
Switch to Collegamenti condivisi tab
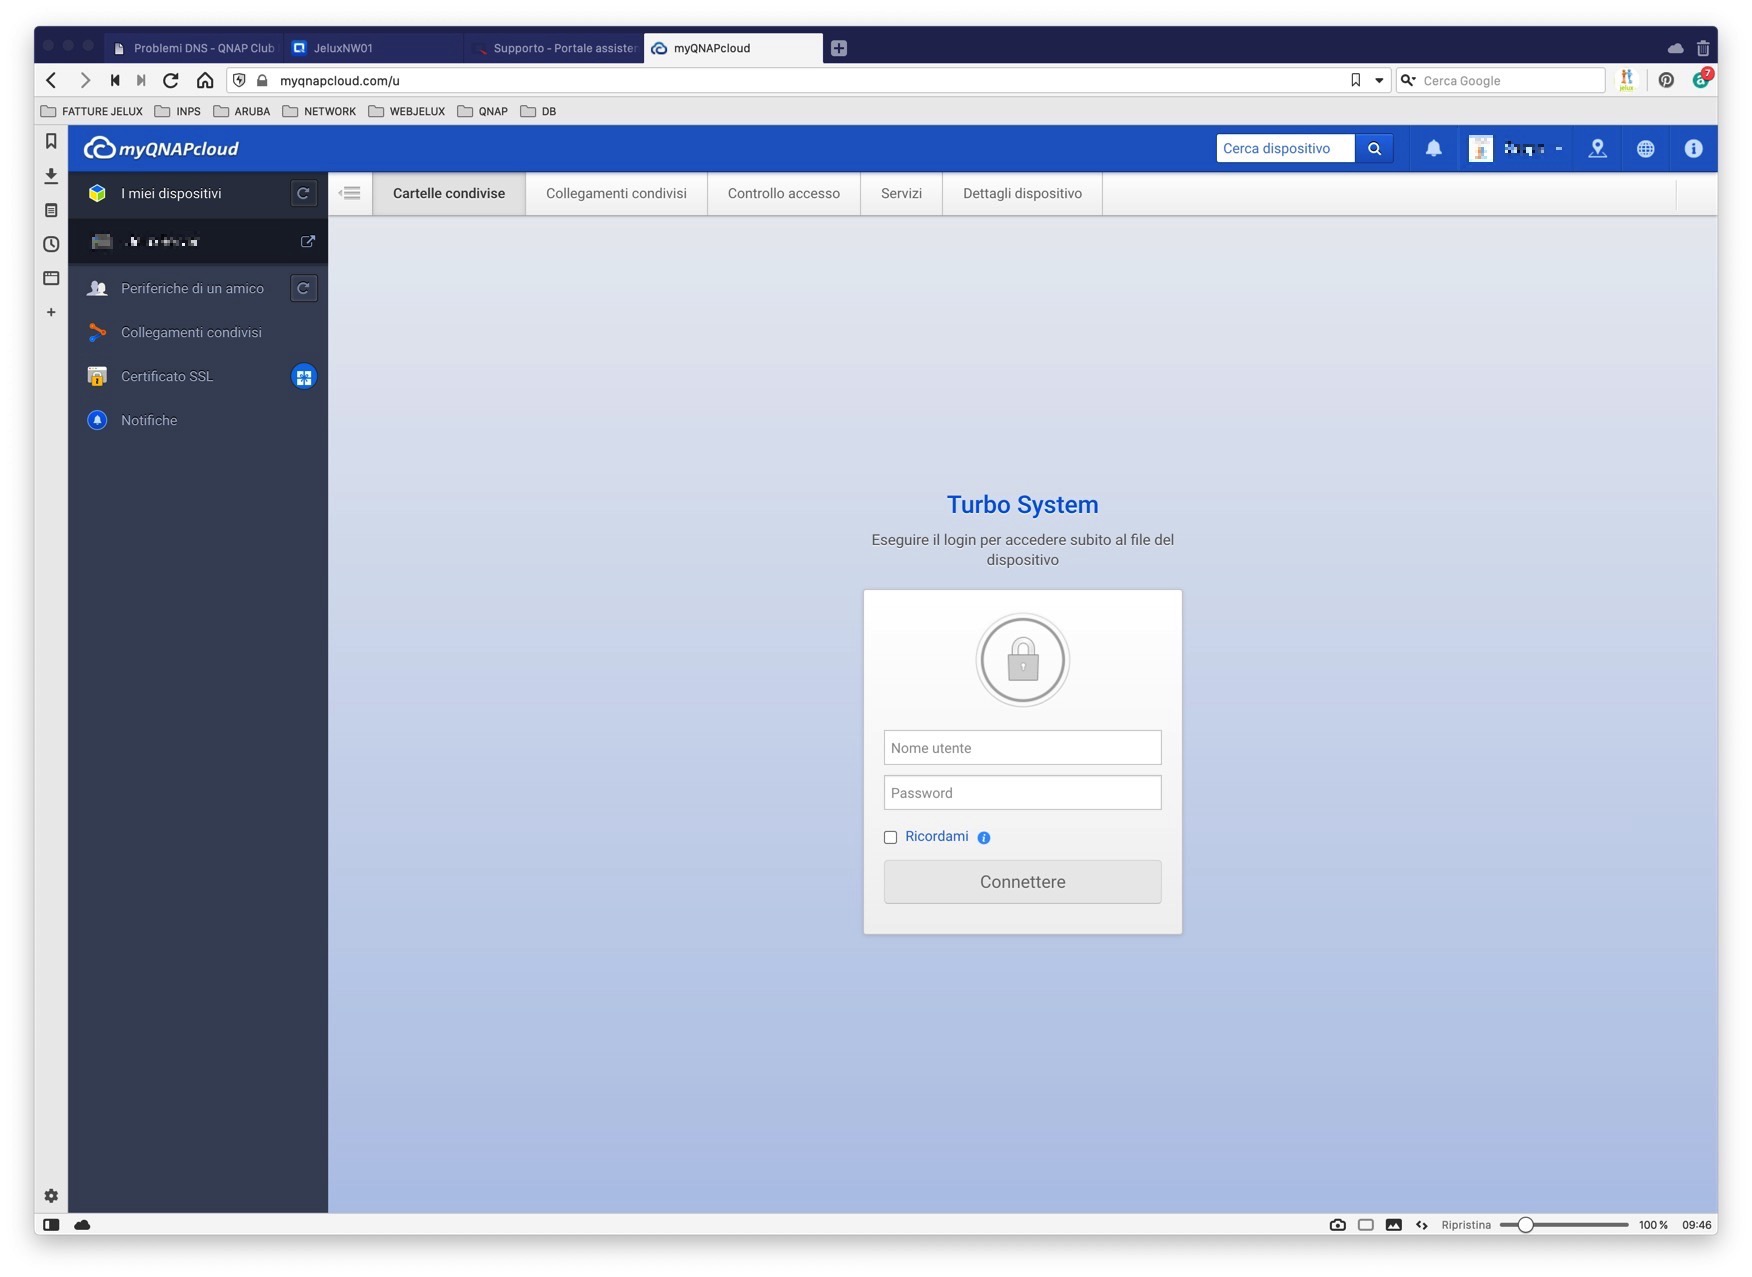pyautogui.click(x=616, y=194)
